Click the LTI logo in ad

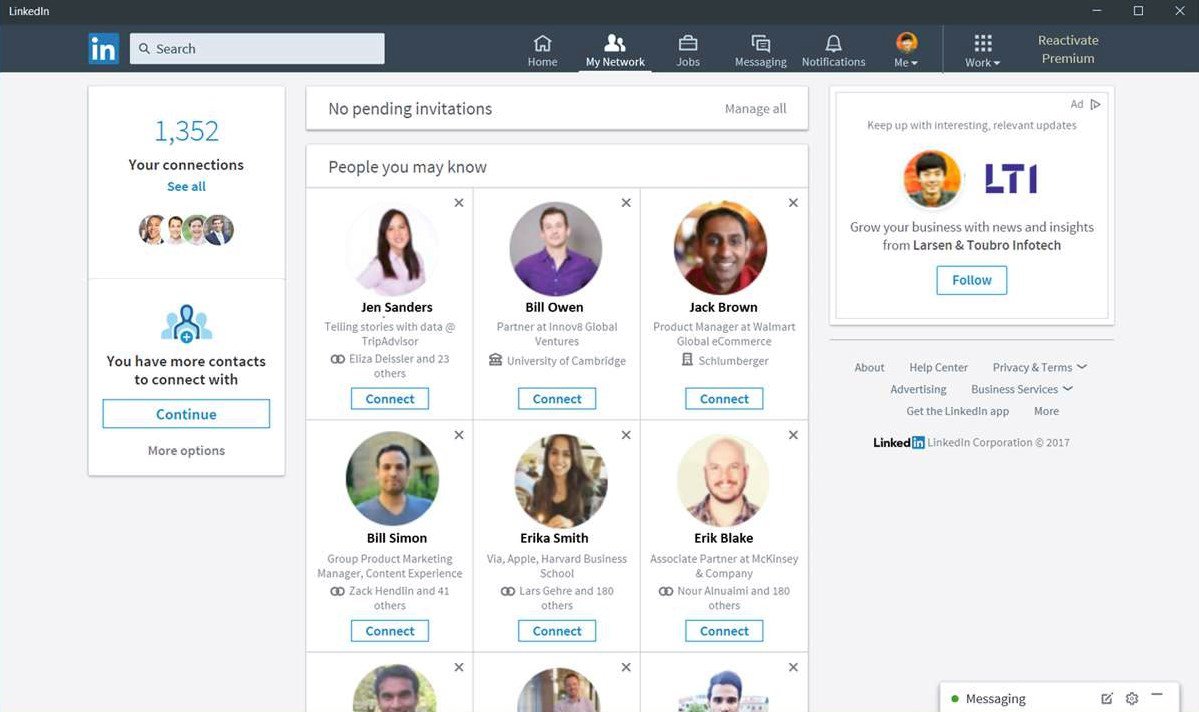pos(1011,179)
